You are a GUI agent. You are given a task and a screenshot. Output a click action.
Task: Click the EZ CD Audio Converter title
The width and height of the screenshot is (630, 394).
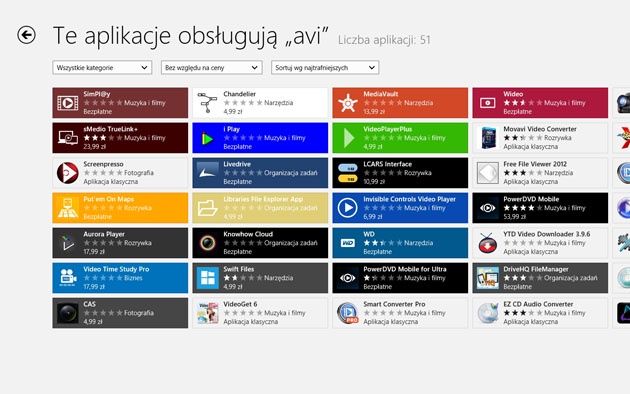pos(538,304)
